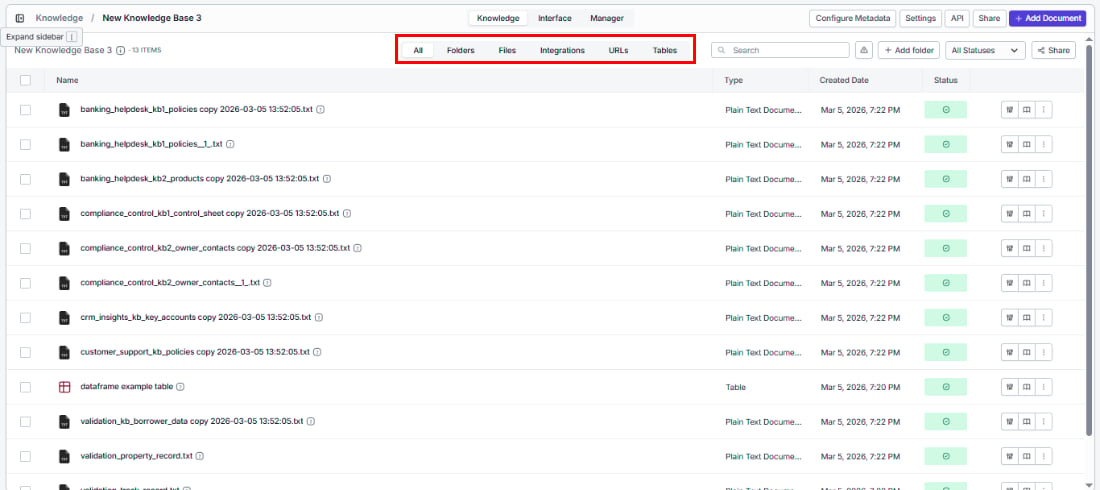Click the Add folder button

[908, 51]
